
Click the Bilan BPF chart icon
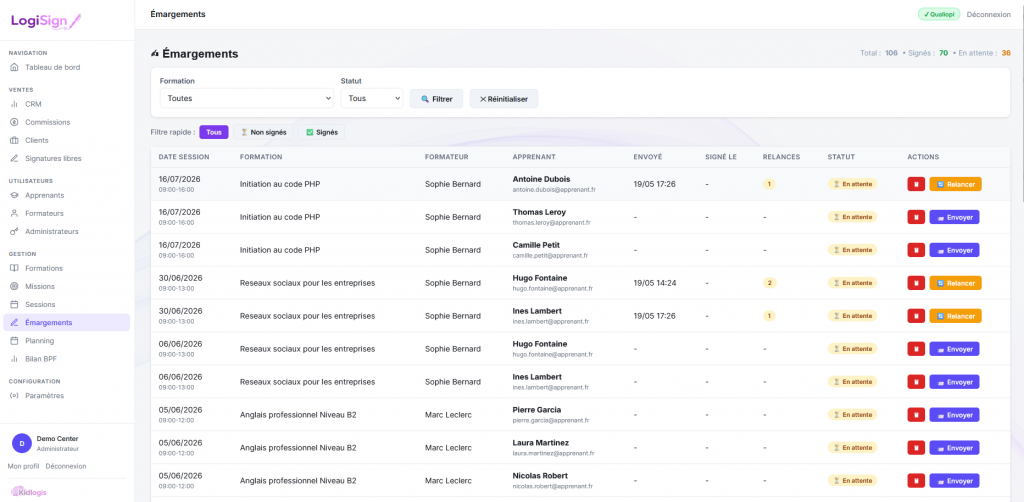point(14,359)
